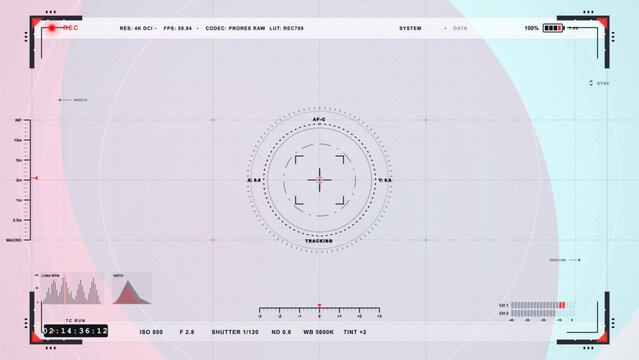The width and height of the screenshot is (639, 360).
Task: Click the 0.5m mark on focus scale
Action: [17, 220]
